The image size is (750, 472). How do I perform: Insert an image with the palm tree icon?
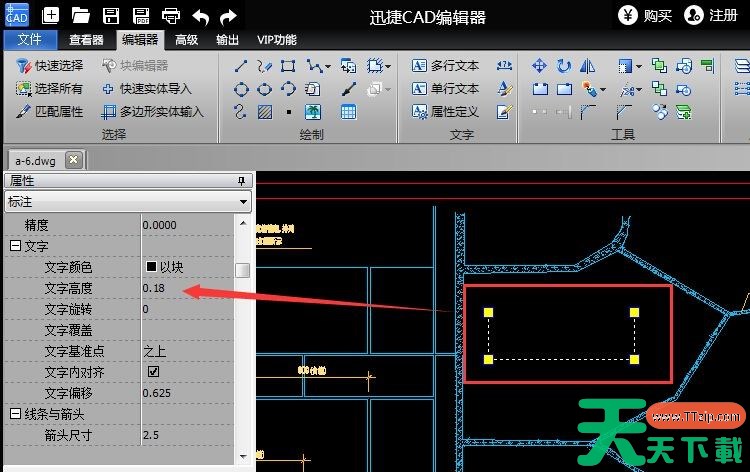(x=313, y=112)
